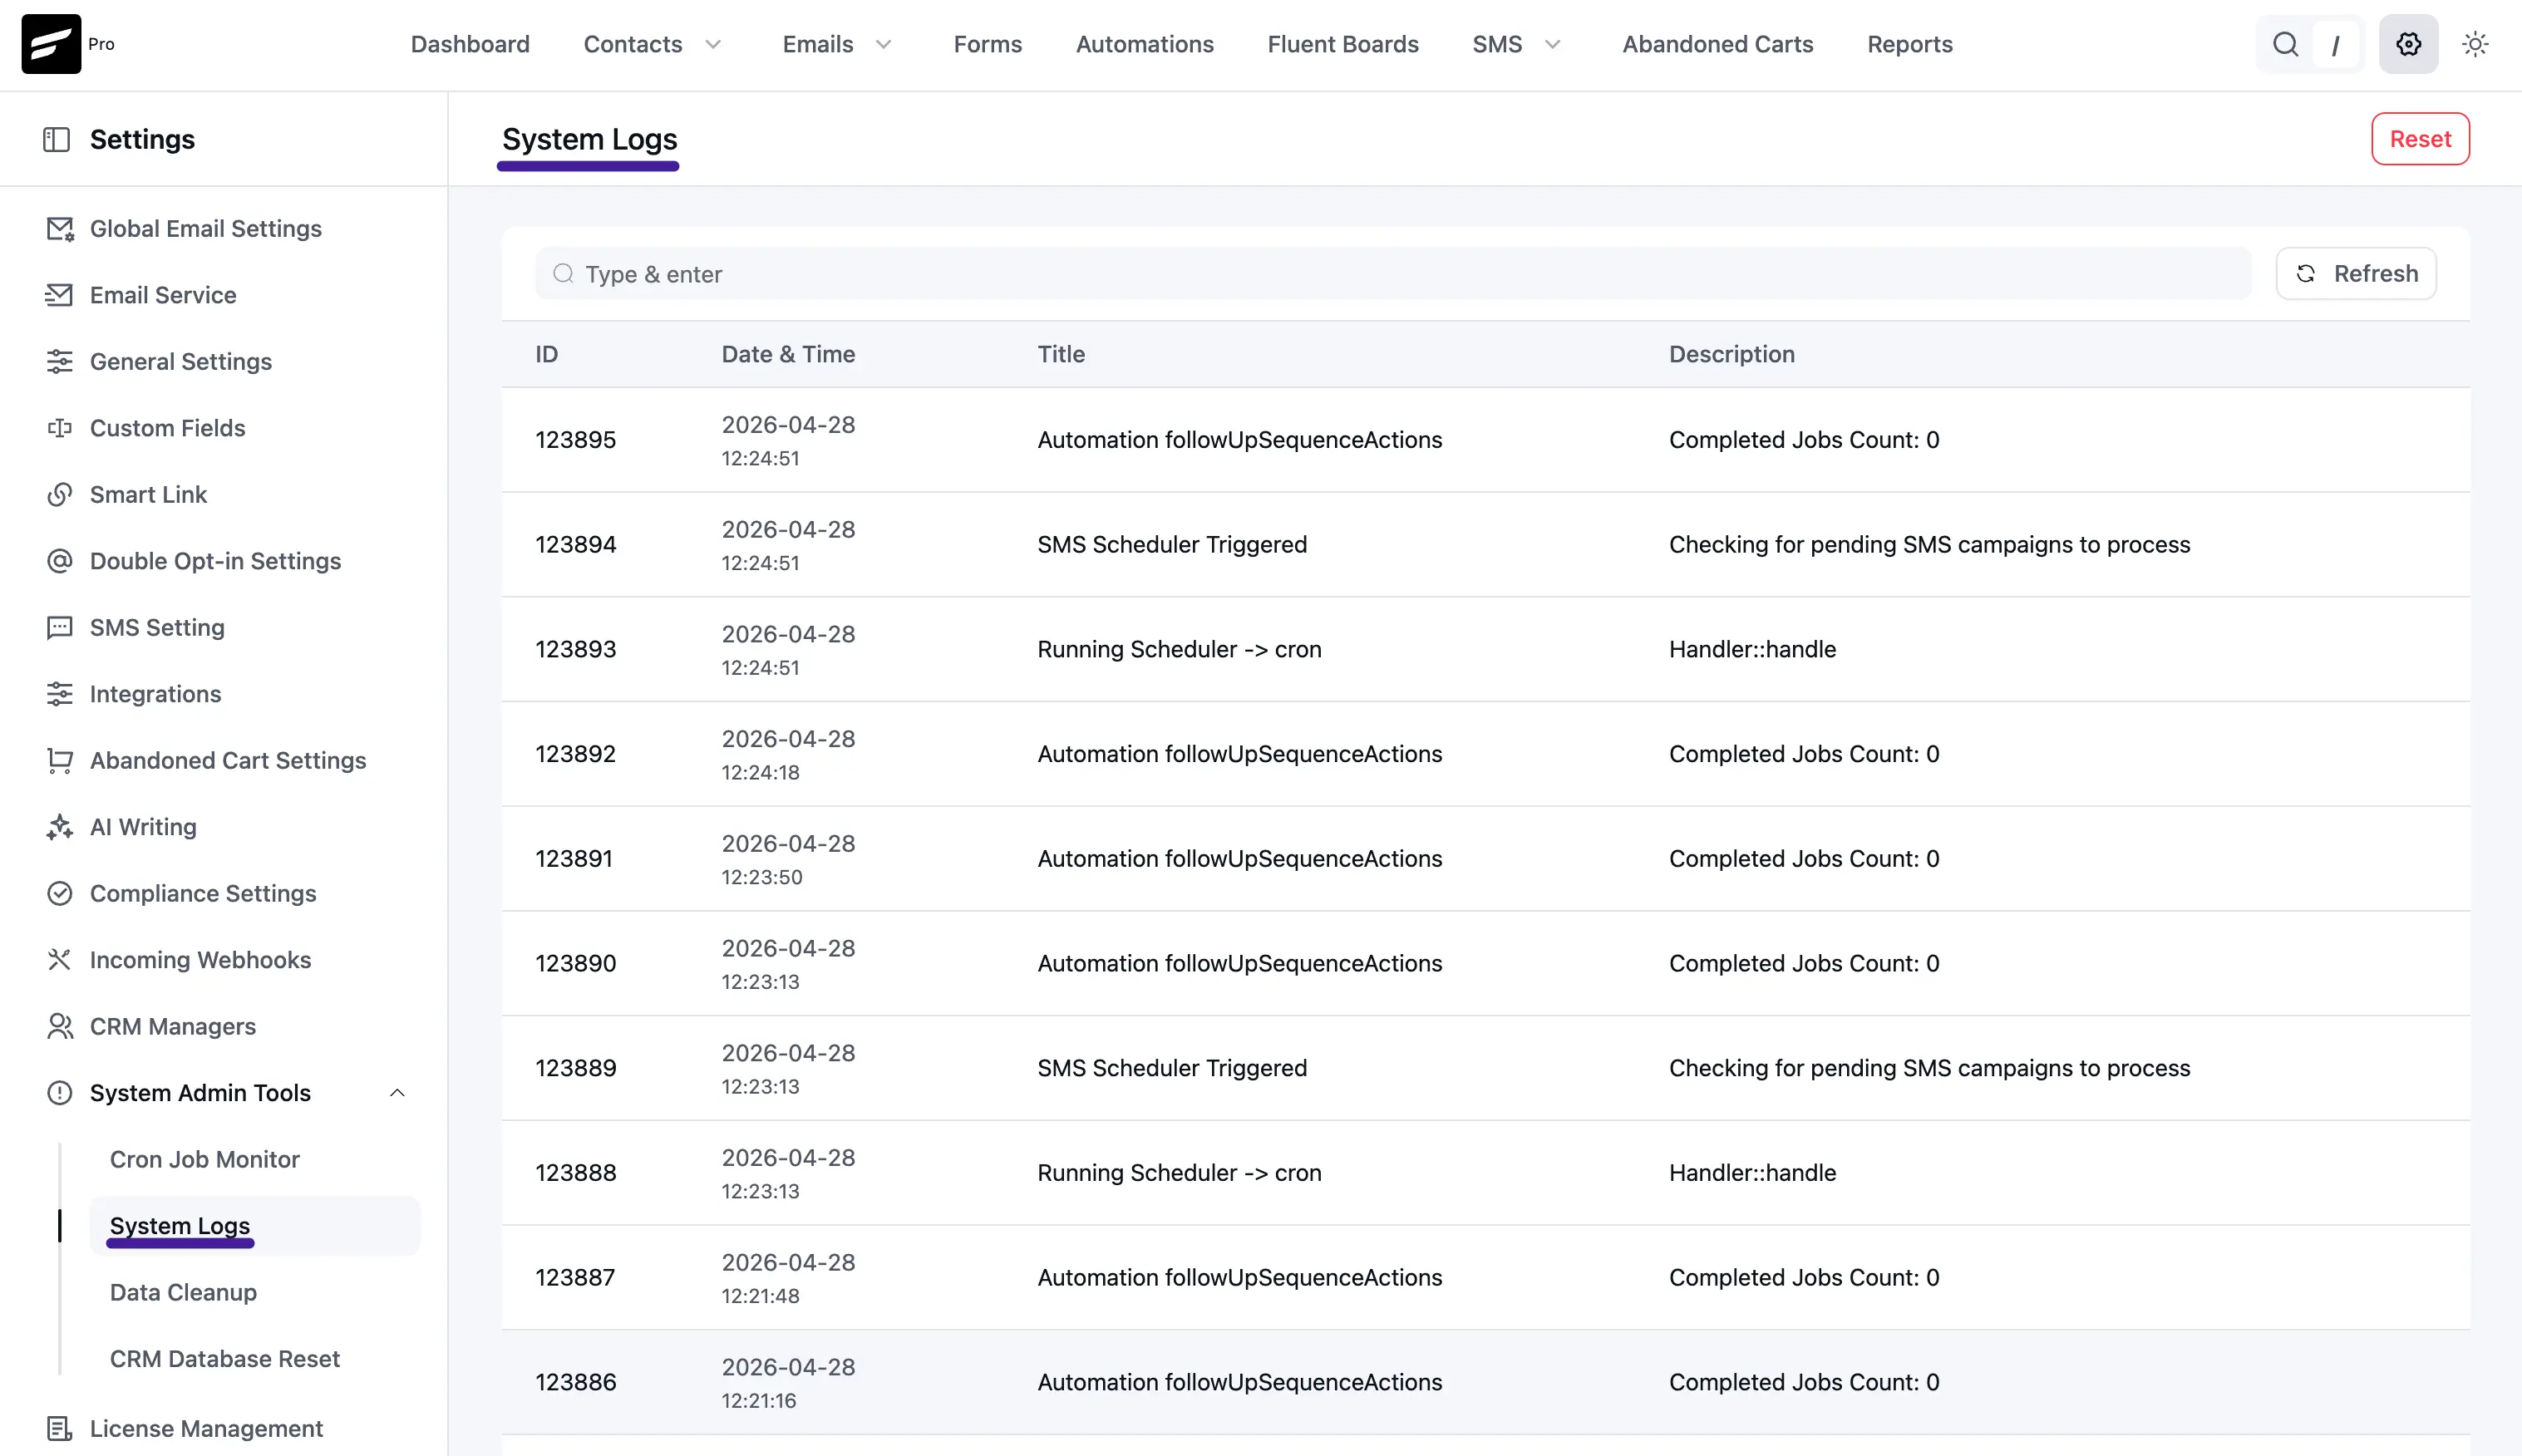This screenshot has height=1456, width=2522.
Task: Go to the Forms page
Action: click(987, 45)
